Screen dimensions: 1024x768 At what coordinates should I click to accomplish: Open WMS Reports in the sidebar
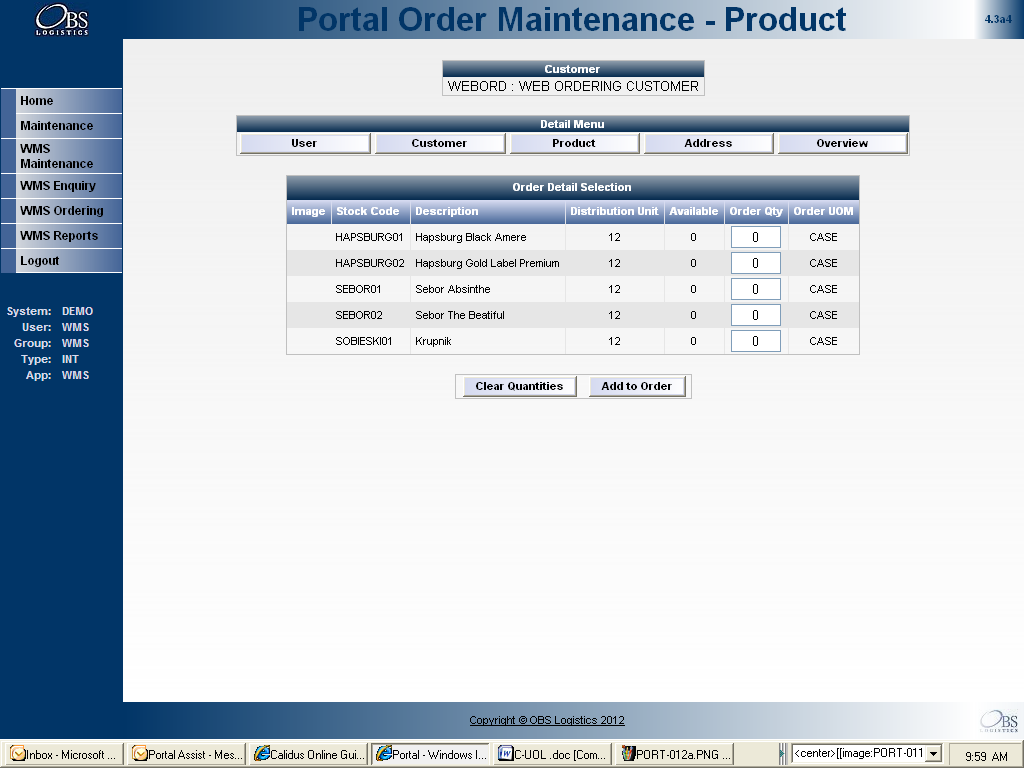pos(61,236)
